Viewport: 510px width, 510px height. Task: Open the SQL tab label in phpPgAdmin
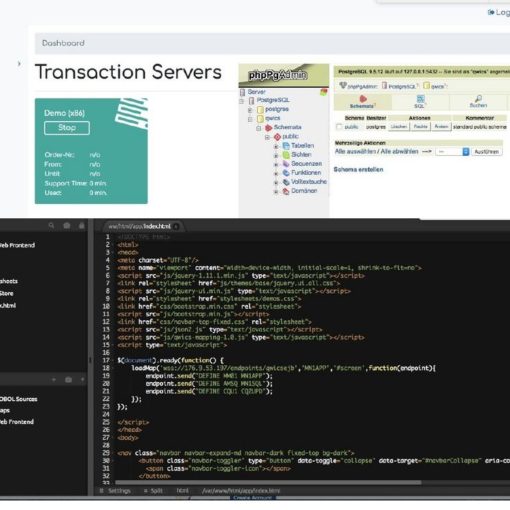tap(419, 106)
